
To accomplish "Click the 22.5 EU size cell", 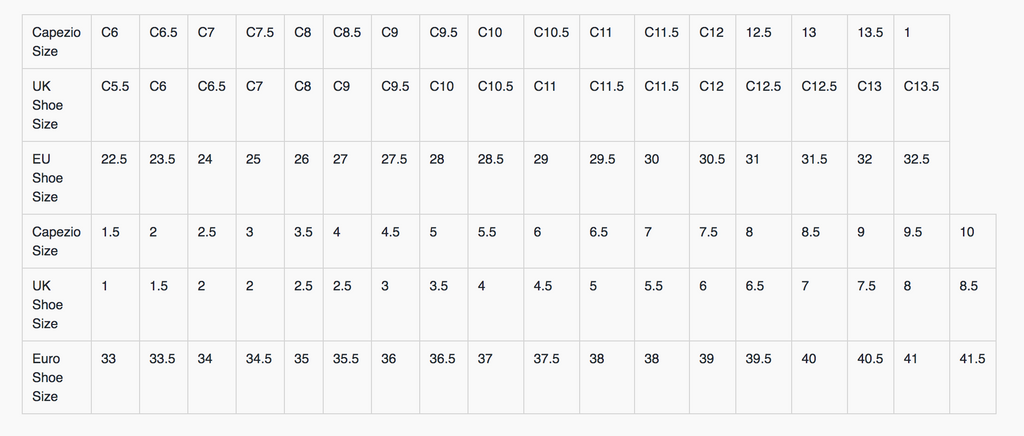I will [x=115, y=160].
